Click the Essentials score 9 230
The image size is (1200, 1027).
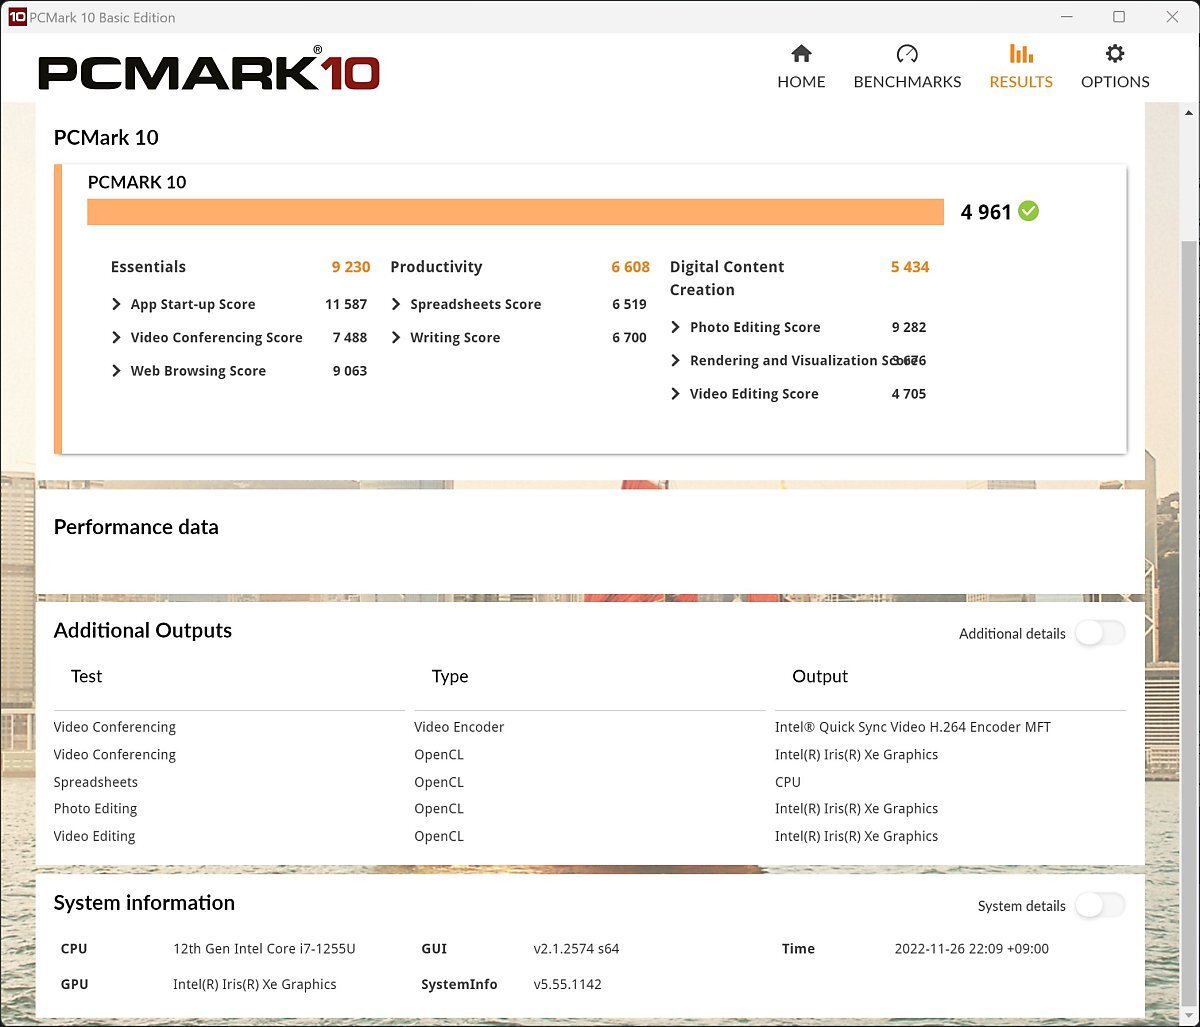tap(351, 267)
